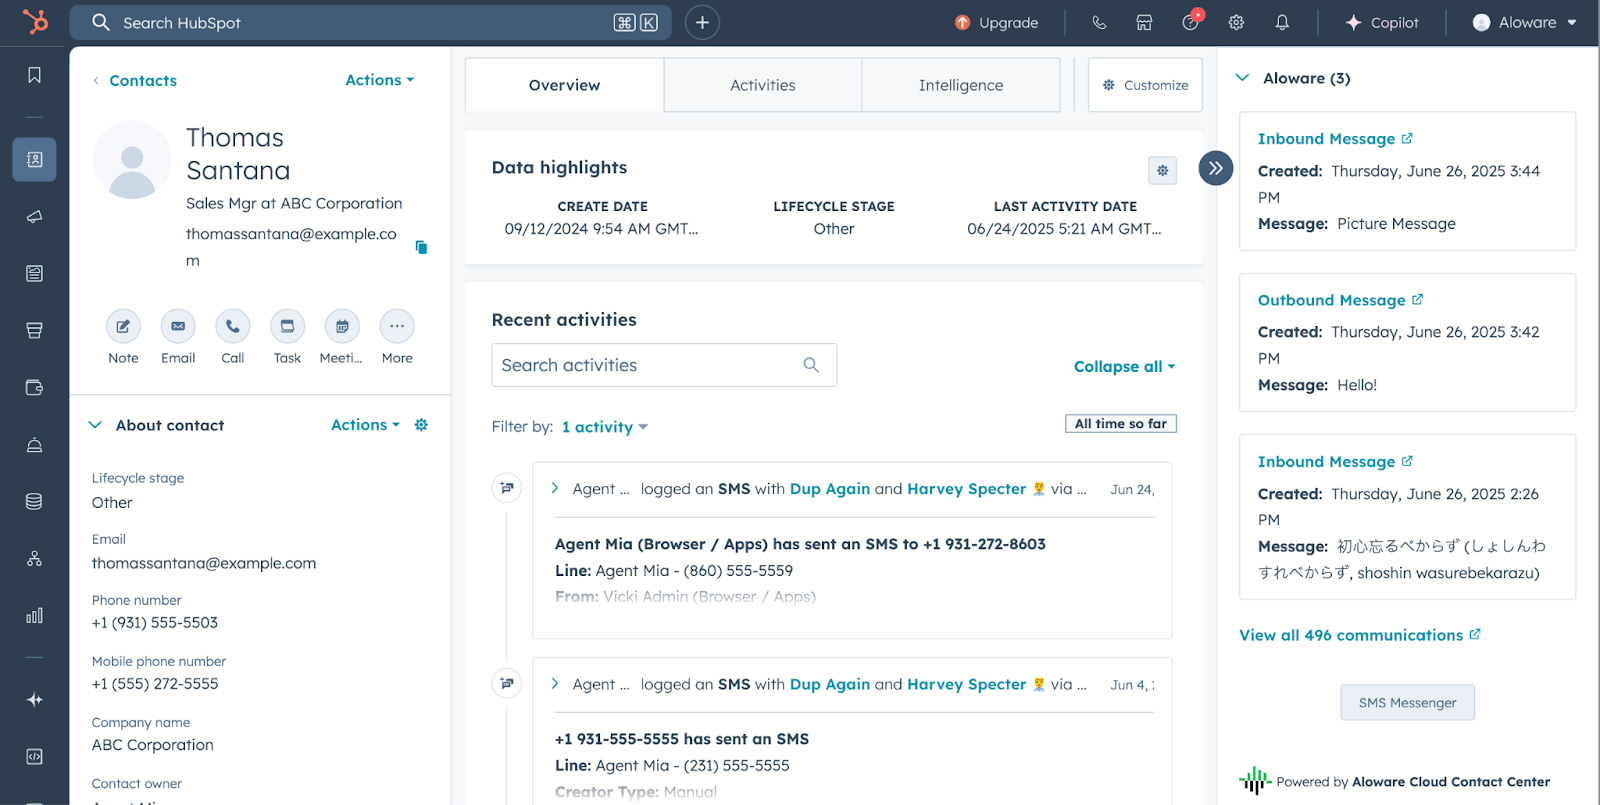Compose an Email to the contact
Screen dimensions: 1600x805
[178, 326]
